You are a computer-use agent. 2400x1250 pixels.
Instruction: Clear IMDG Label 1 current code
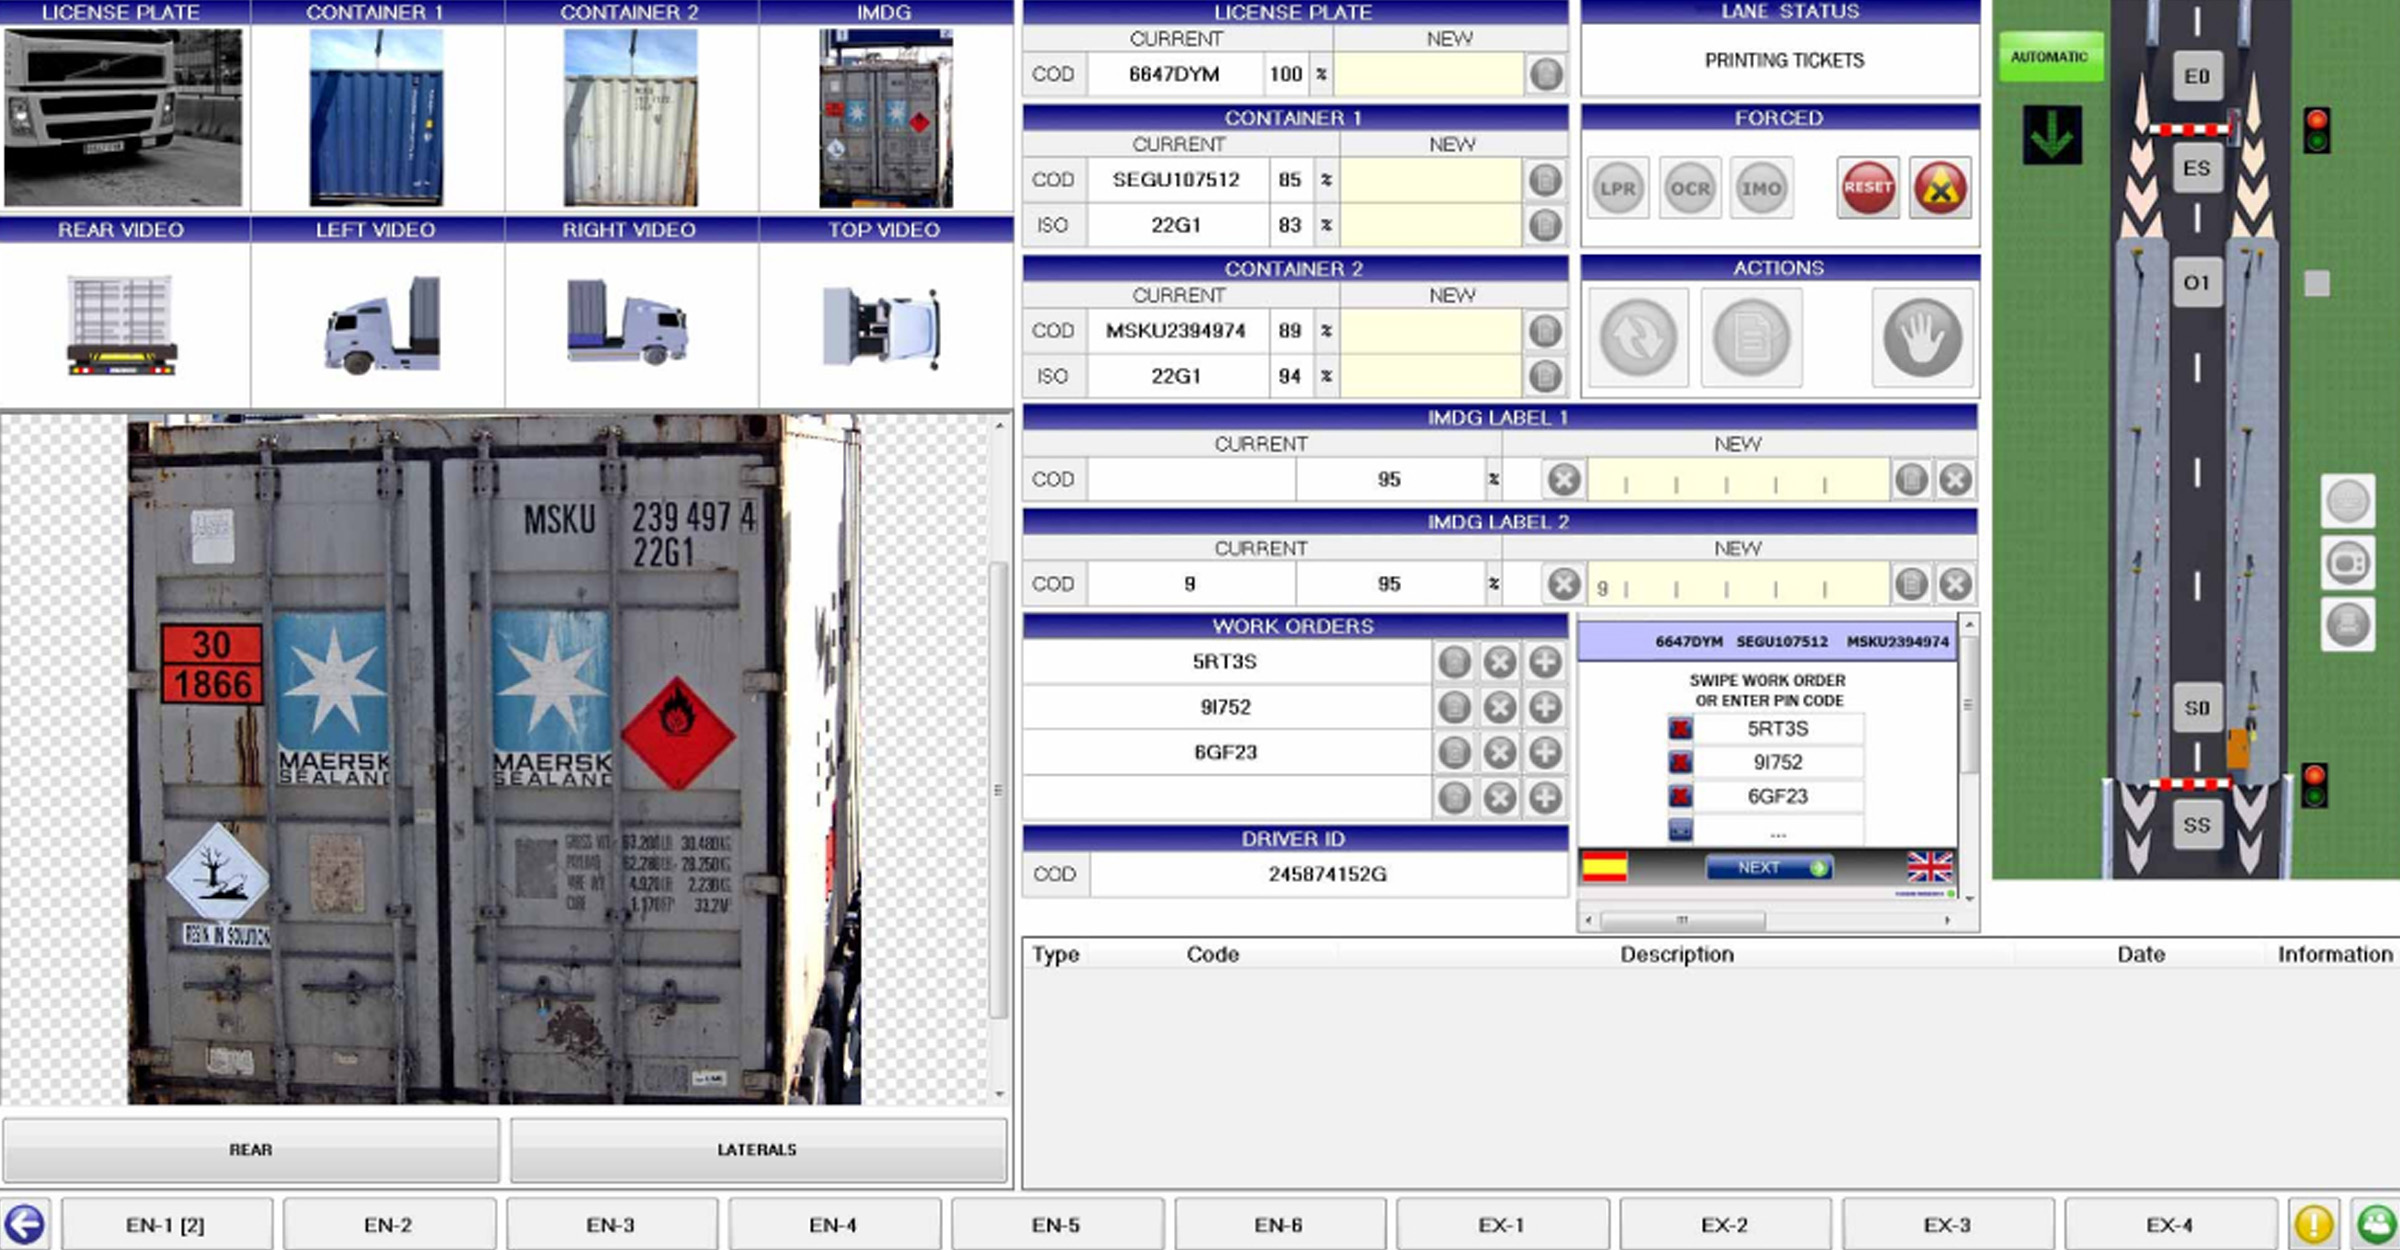click(x=1564, y=480)
